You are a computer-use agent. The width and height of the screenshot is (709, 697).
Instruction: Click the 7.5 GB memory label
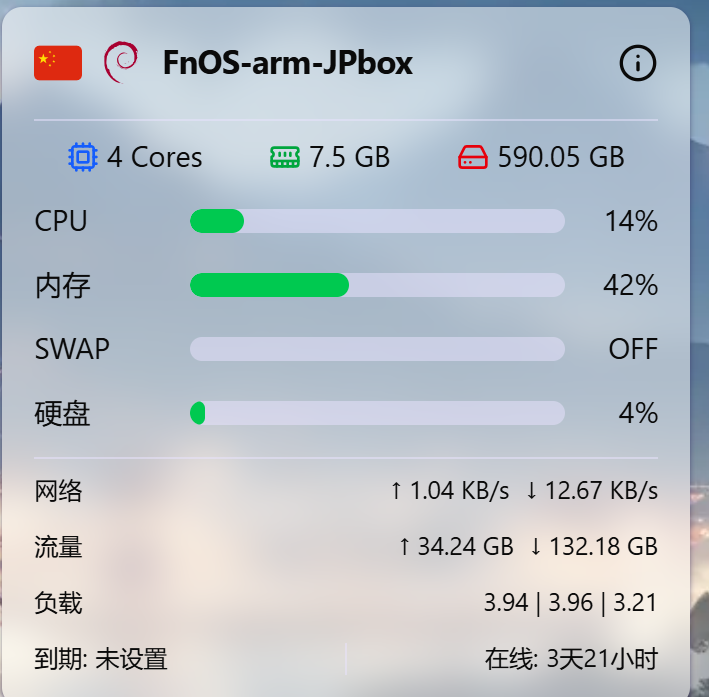[349, 157]
